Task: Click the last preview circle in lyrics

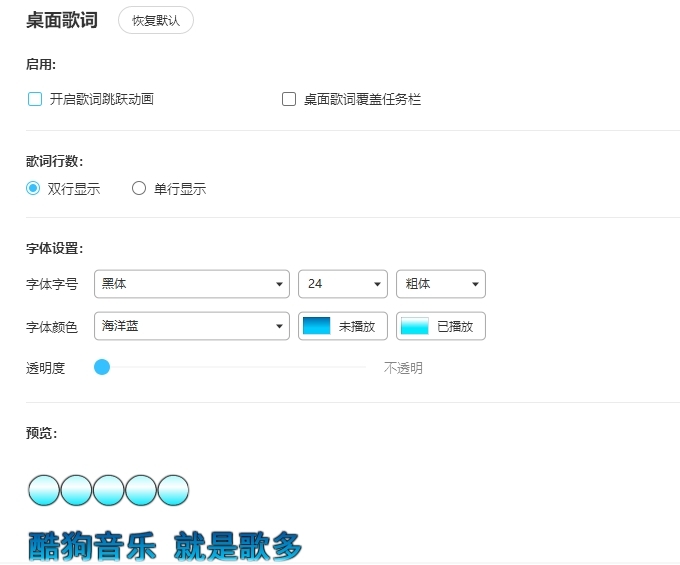Action: pyautogui.click(x=173, y=490)
